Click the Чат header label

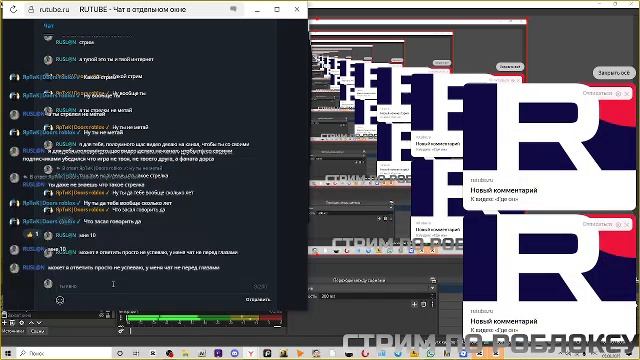point(49,26)
